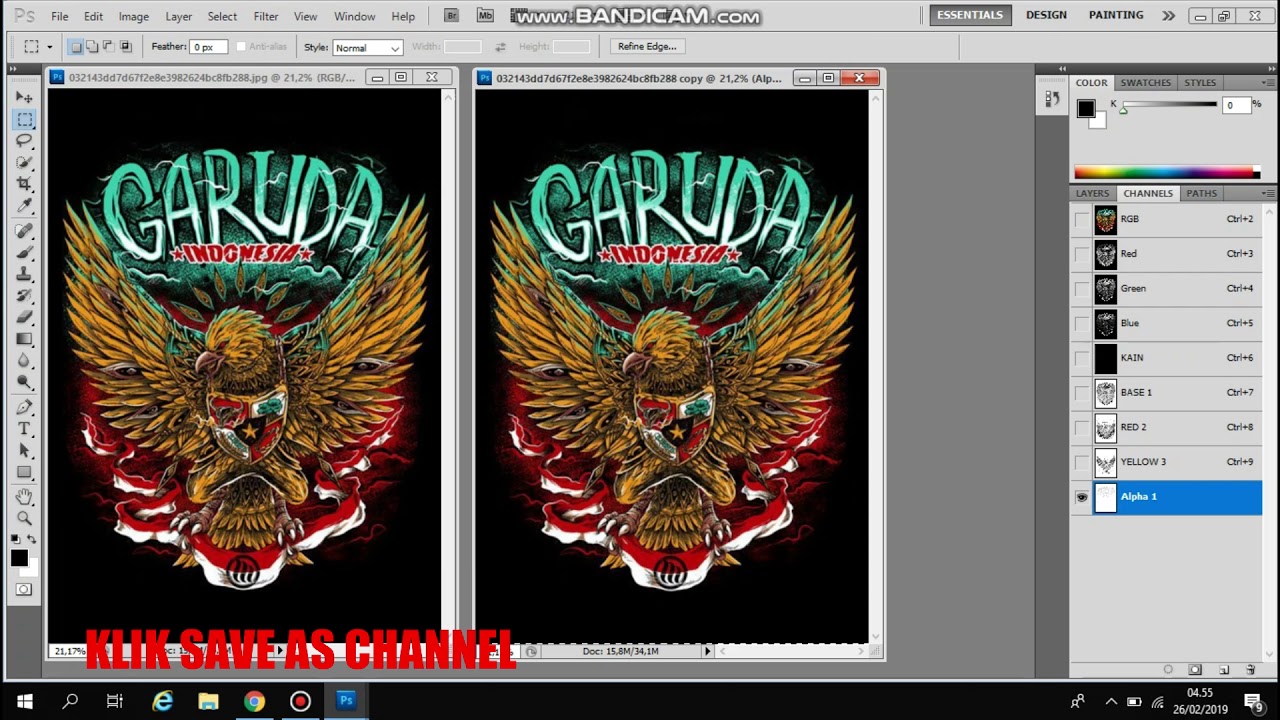Viewport: 1280px width, 720px height.
Task: Create a new channel via panel icon
Action: (x=1223, y=669)
